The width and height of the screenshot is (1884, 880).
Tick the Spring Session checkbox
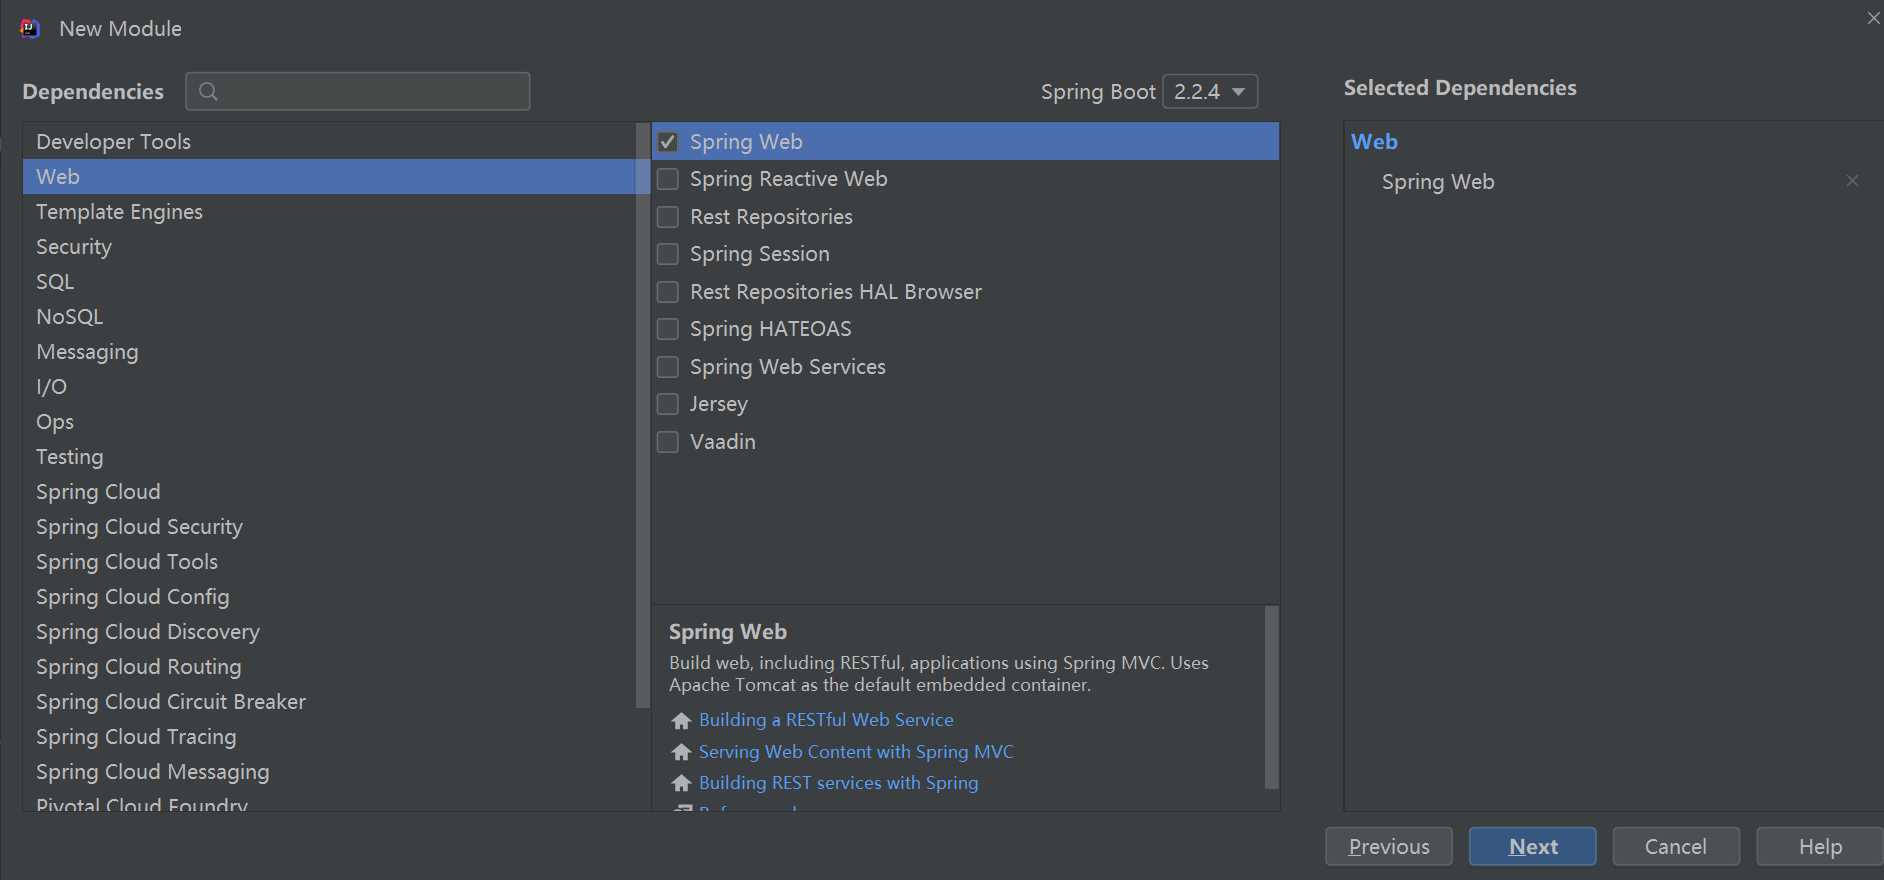pyautogui.click(x=668, y=254)
